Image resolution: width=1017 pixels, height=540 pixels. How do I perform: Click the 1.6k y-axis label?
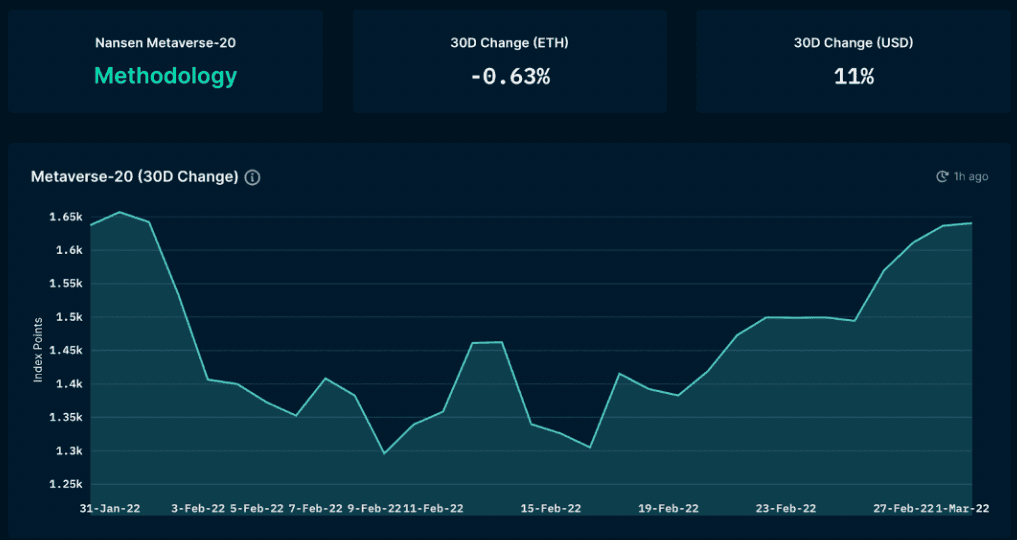[x=69, y=250]
